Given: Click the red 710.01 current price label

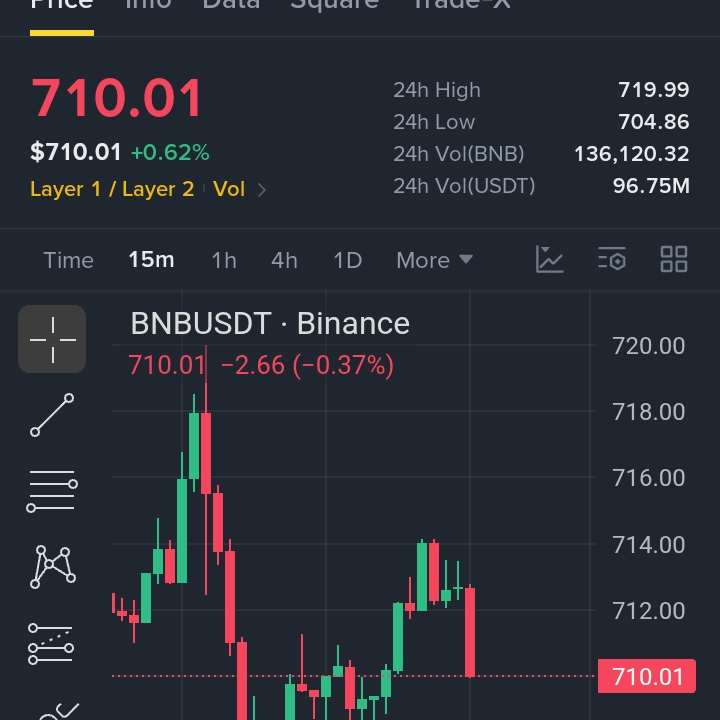Looking at the screenshot, I should (x=647, y=676).
